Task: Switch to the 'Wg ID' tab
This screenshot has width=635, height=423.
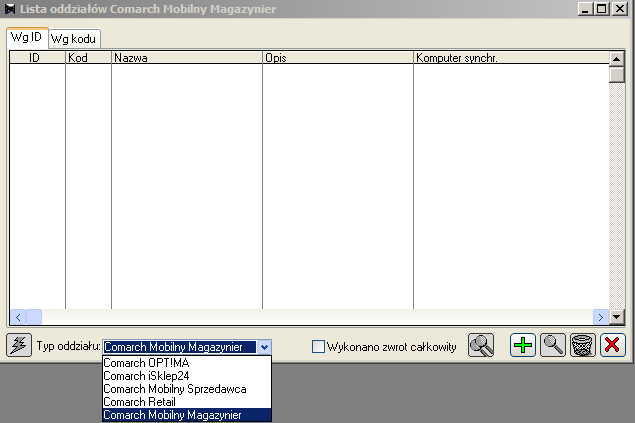Action: pyautogui.click(x=27, y=37)
